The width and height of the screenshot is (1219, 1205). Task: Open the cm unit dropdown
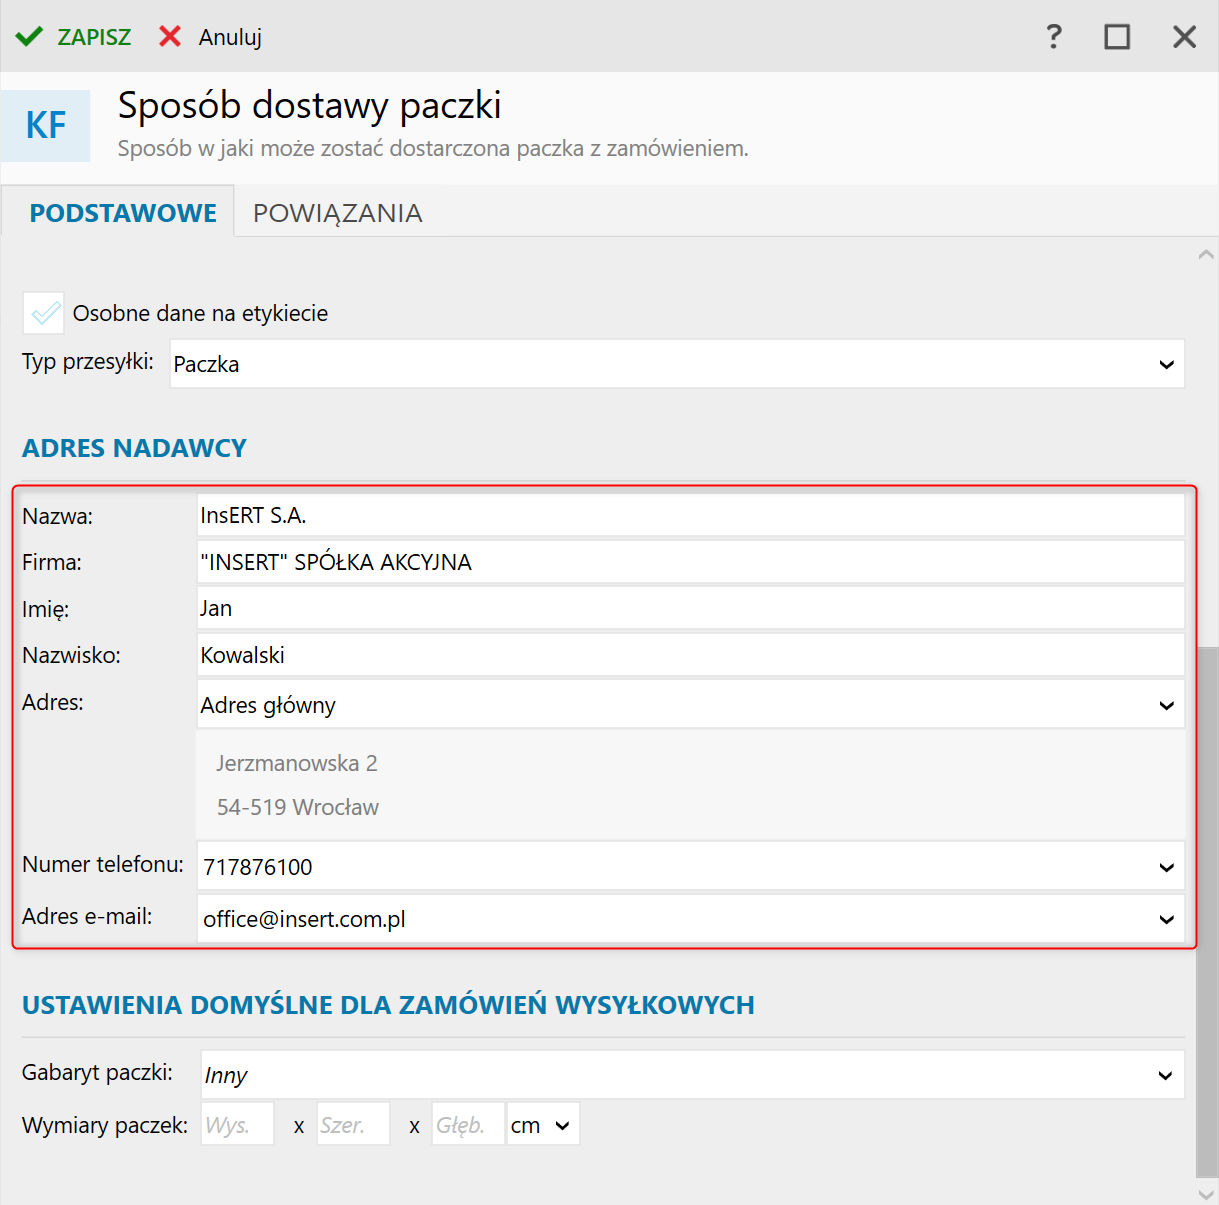[x=543, y=1125]
